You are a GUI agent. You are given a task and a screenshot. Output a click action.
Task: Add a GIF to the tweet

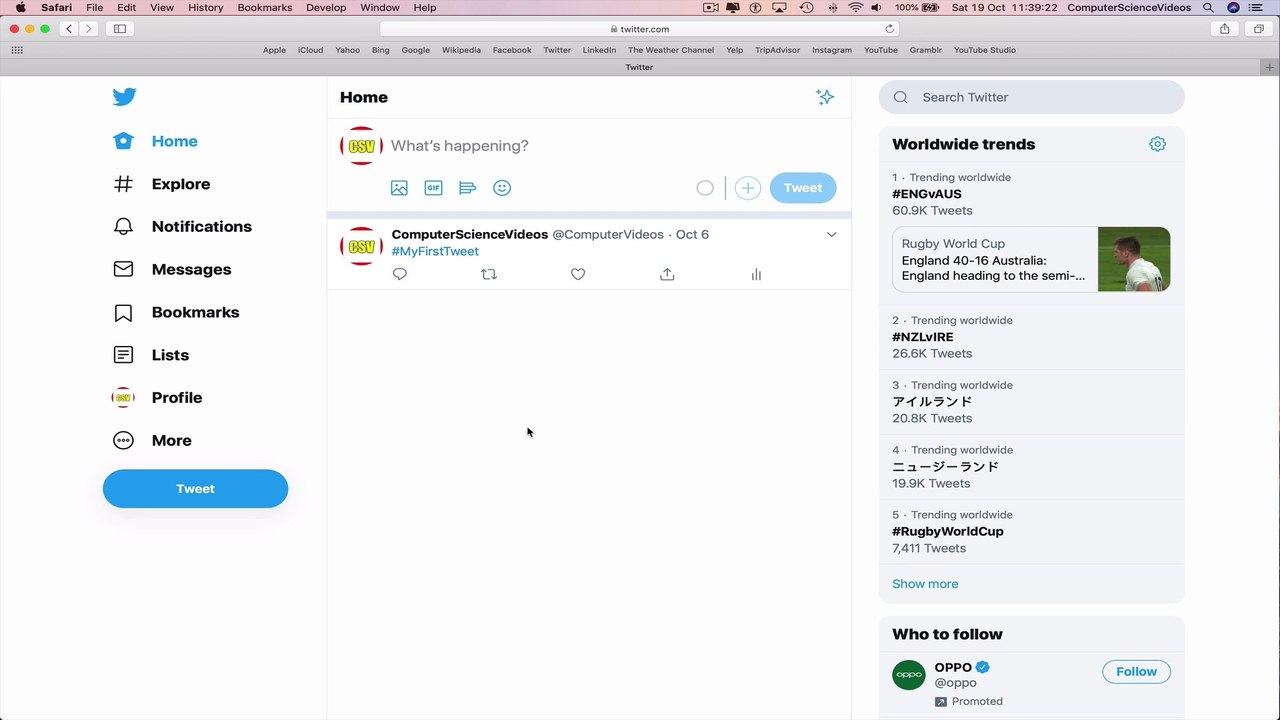click(433, 188)
